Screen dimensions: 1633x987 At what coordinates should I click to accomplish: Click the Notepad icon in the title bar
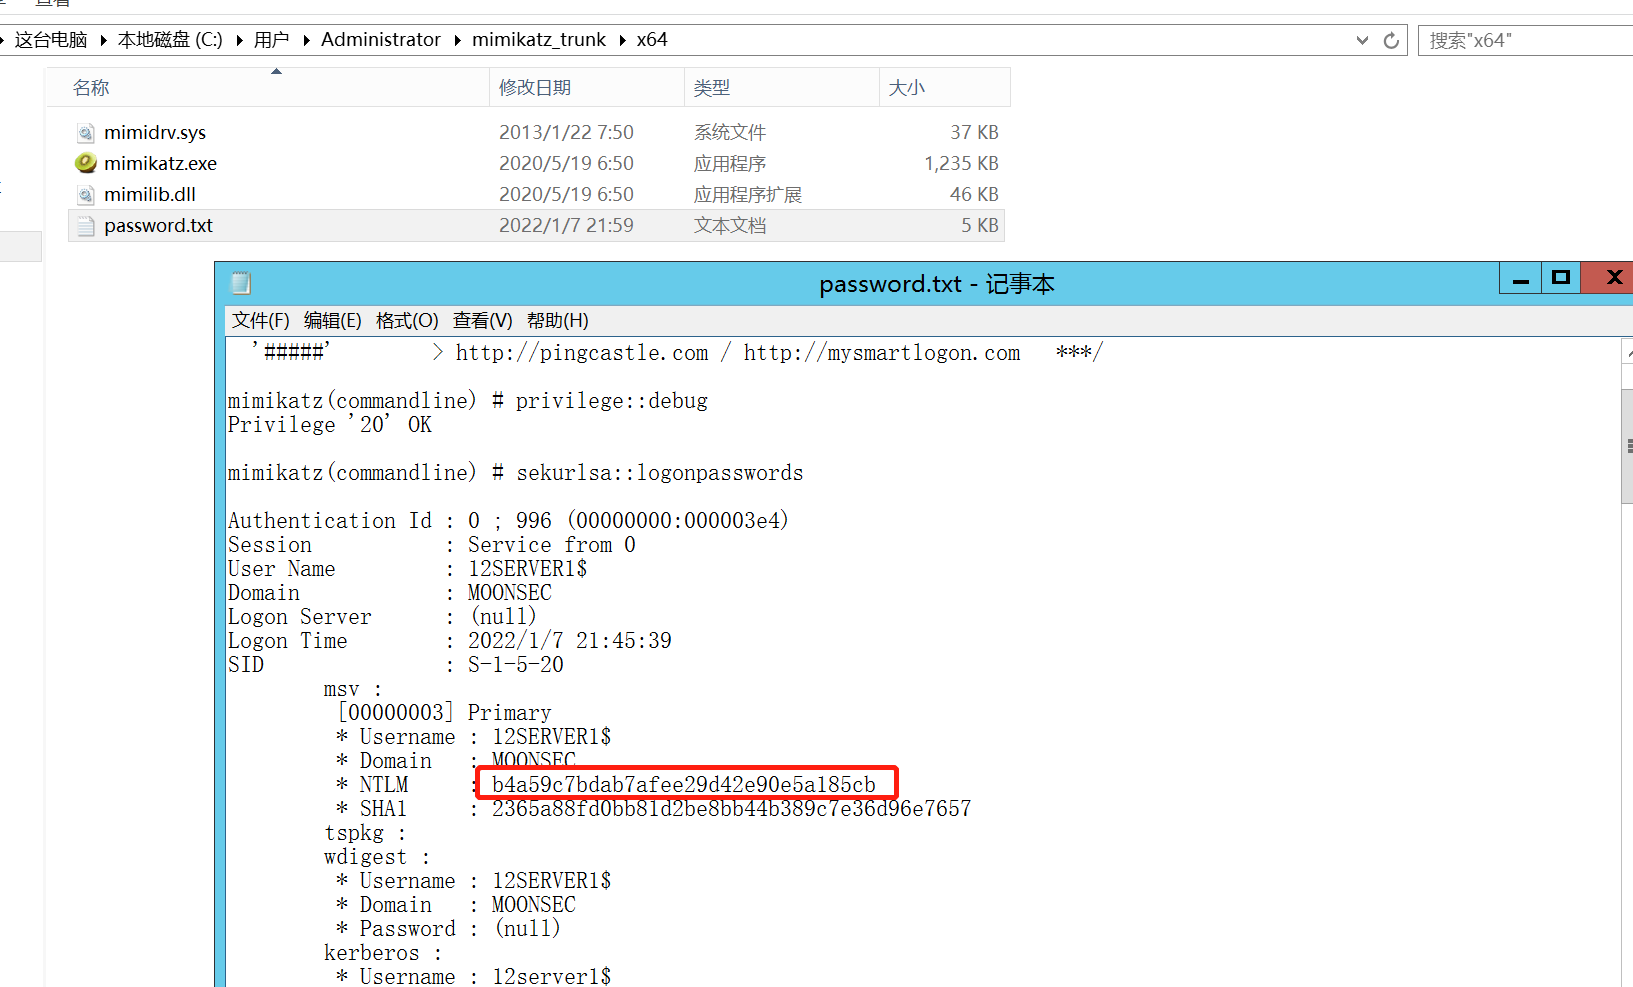tap(240, 282)
